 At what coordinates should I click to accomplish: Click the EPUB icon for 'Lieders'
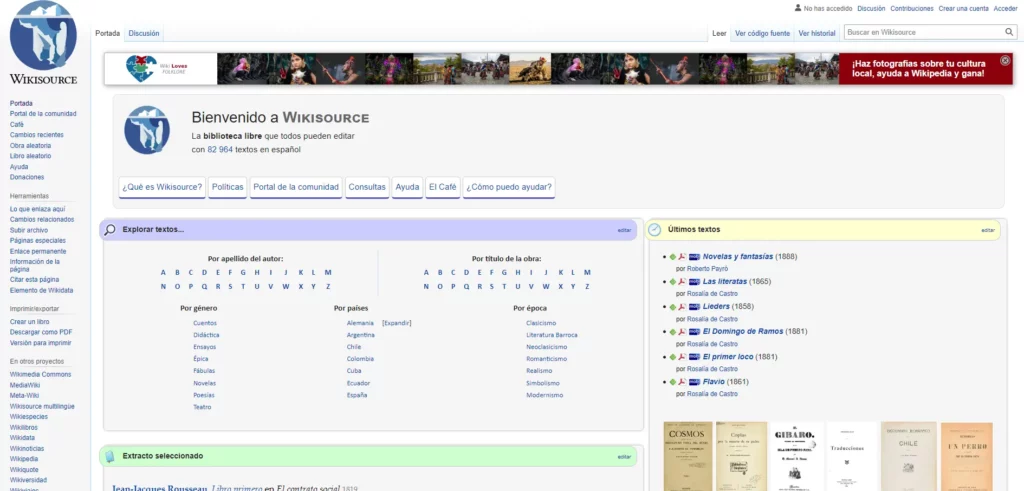tap(694, 307)
